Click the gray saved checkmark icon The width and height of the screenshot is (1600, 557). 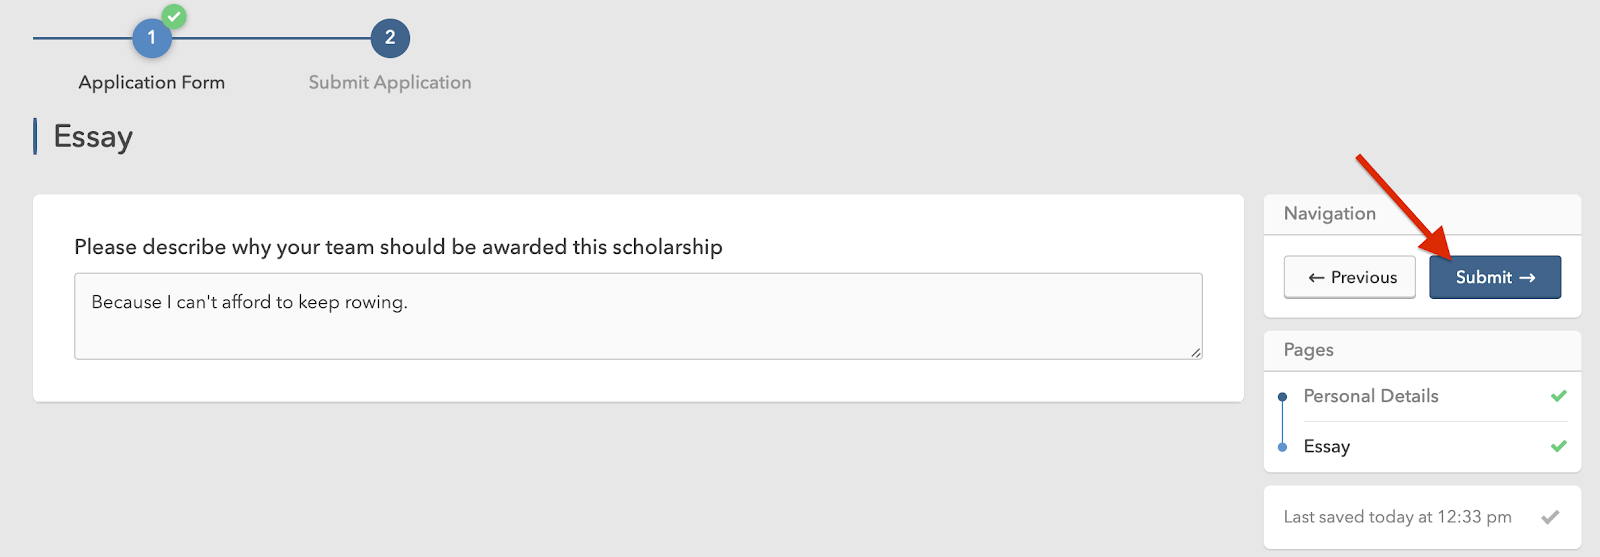click(x=1550, y=517)
